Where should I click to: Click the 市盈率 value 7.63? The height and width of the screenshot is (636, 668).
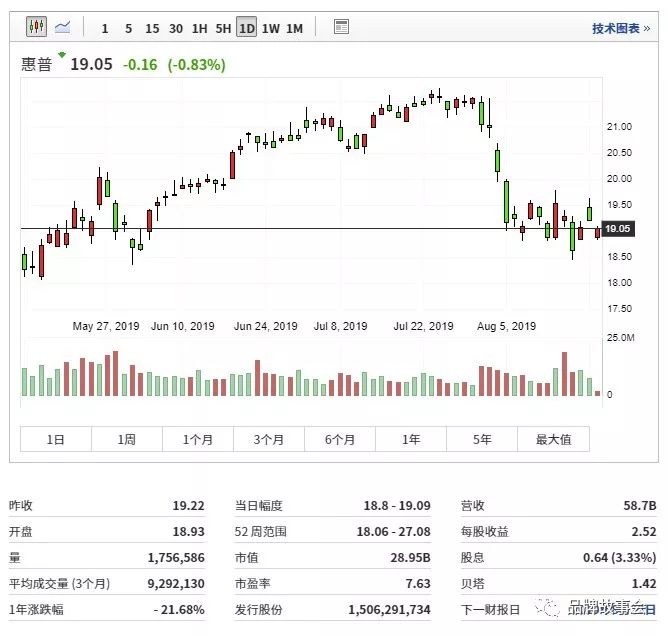(418, 584)
